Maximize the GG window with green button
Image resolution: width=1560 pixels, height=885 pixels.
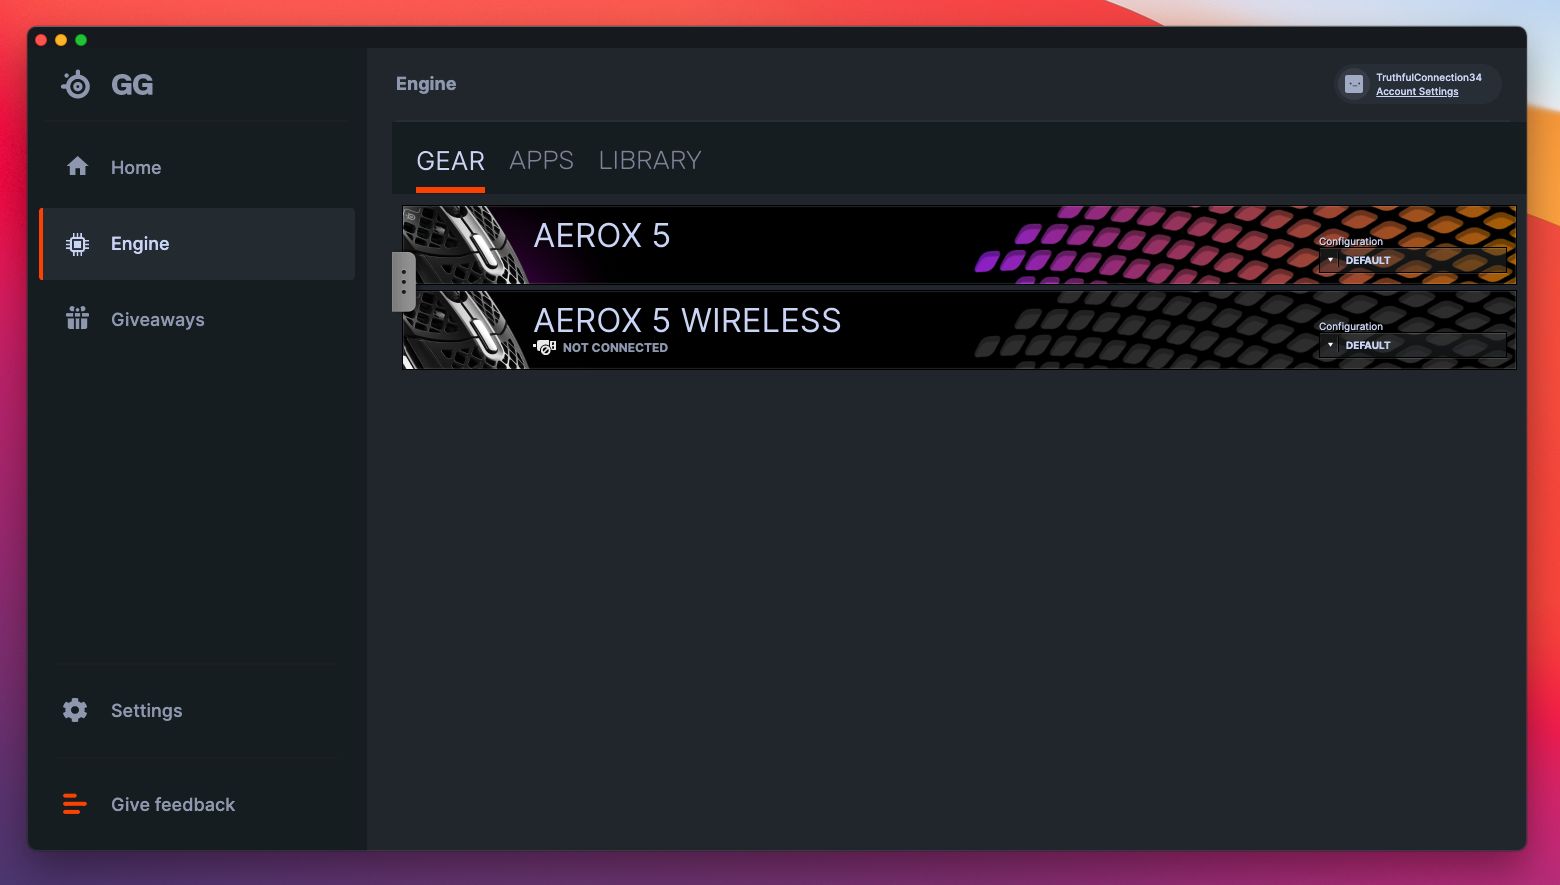pos(81,40)
